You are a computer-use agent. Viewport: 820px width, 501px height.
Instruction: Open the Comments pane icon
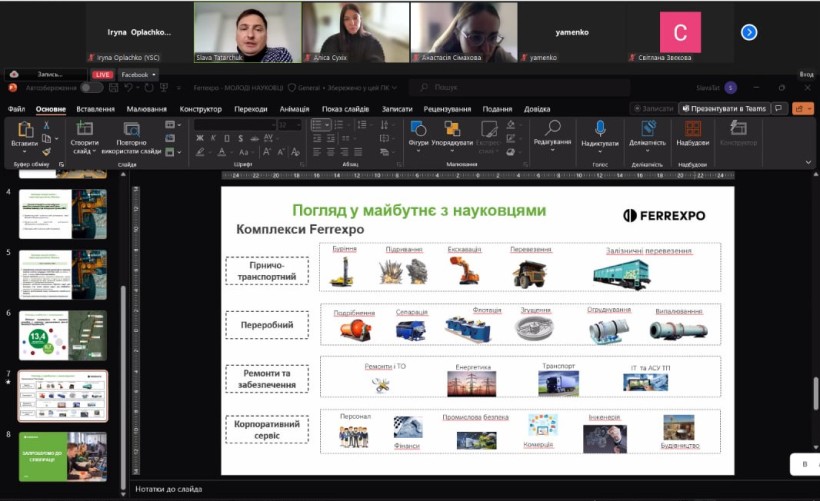point(779,108)
